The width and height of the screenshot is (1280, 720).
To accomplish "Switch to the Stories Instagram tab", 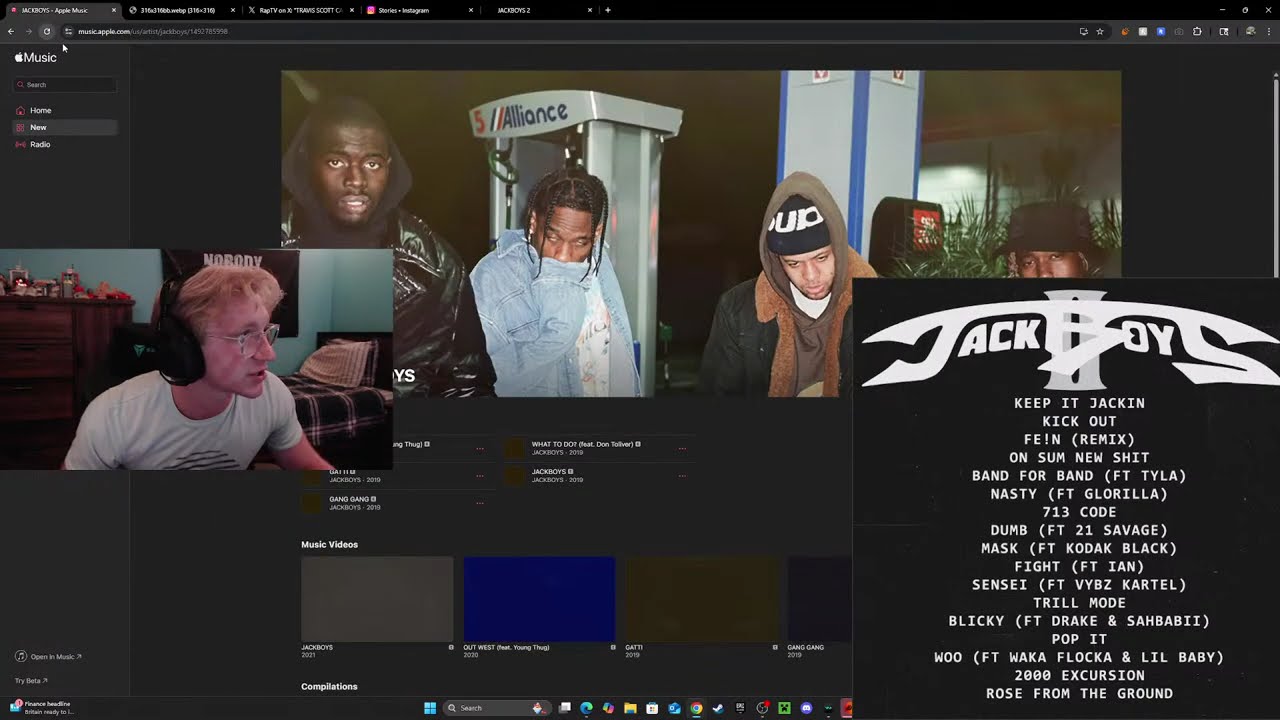I will pos(418,10).
